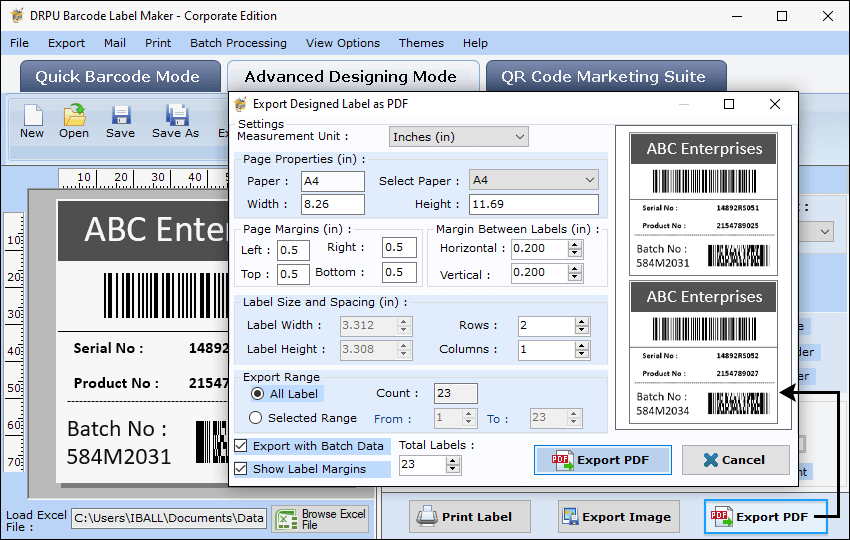Click the page Height input field
This screenshot has width=850, height=540.
(x=534, y=204)
